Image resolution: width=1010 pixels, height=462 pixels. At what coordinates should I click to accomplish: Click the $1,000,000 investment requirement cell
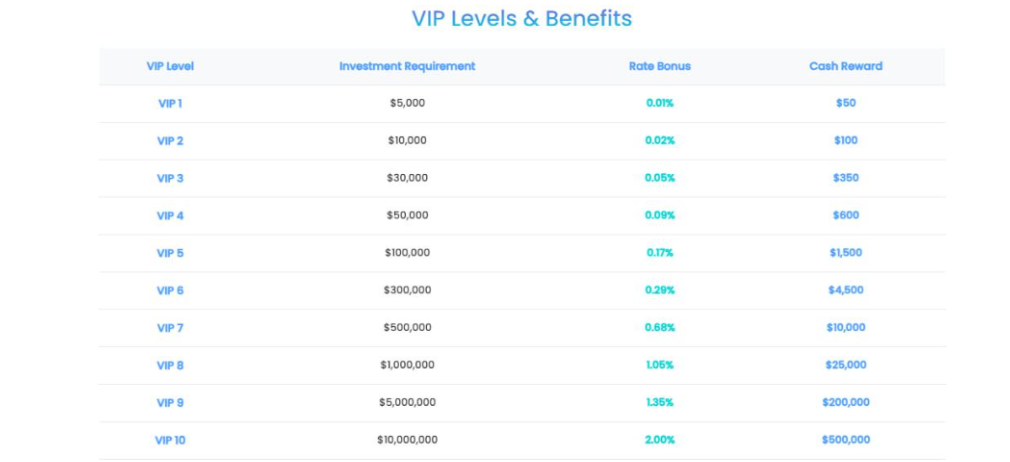[x=407, y=365]
